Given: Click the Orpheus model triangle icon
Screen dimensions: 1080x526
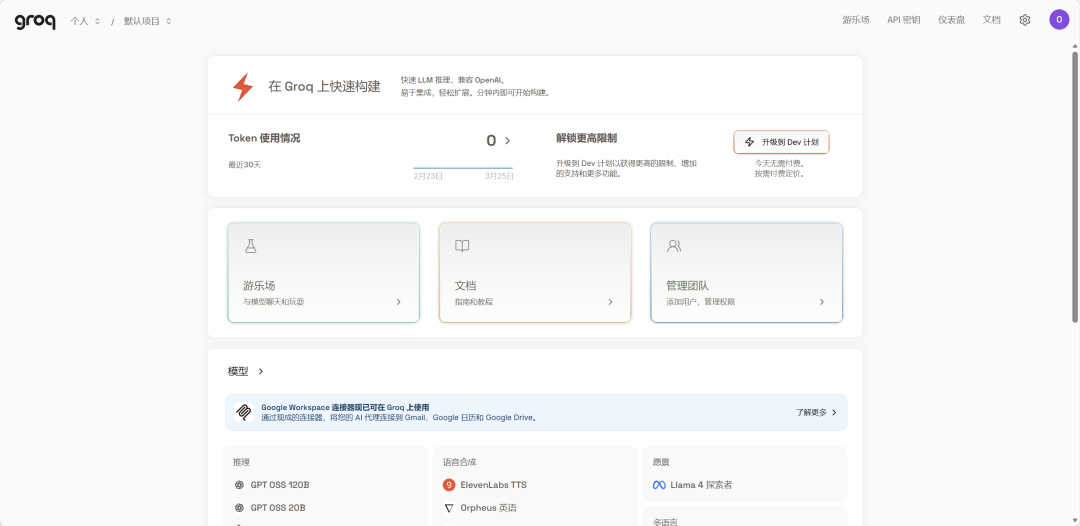Looking at the screenshot, I should pos(449,508).
